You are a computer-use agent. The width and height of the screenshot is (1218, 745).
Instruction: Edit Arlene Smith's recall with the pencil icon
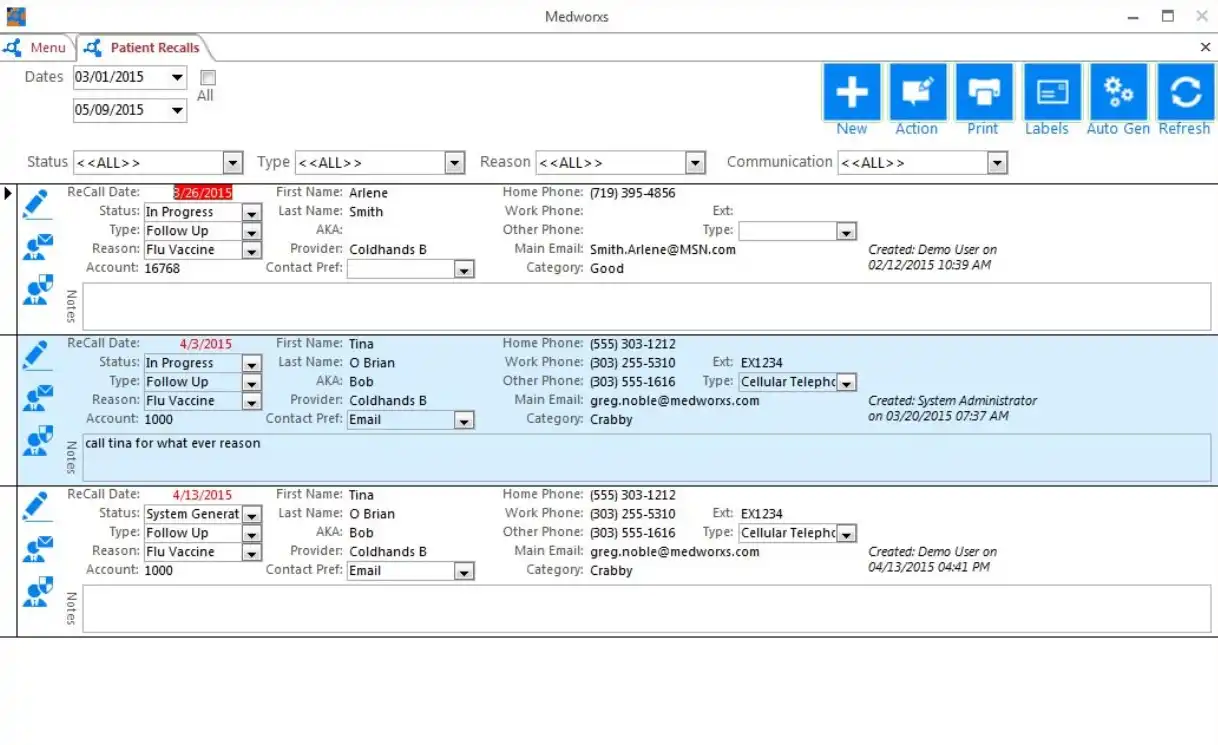click(37, 203)
